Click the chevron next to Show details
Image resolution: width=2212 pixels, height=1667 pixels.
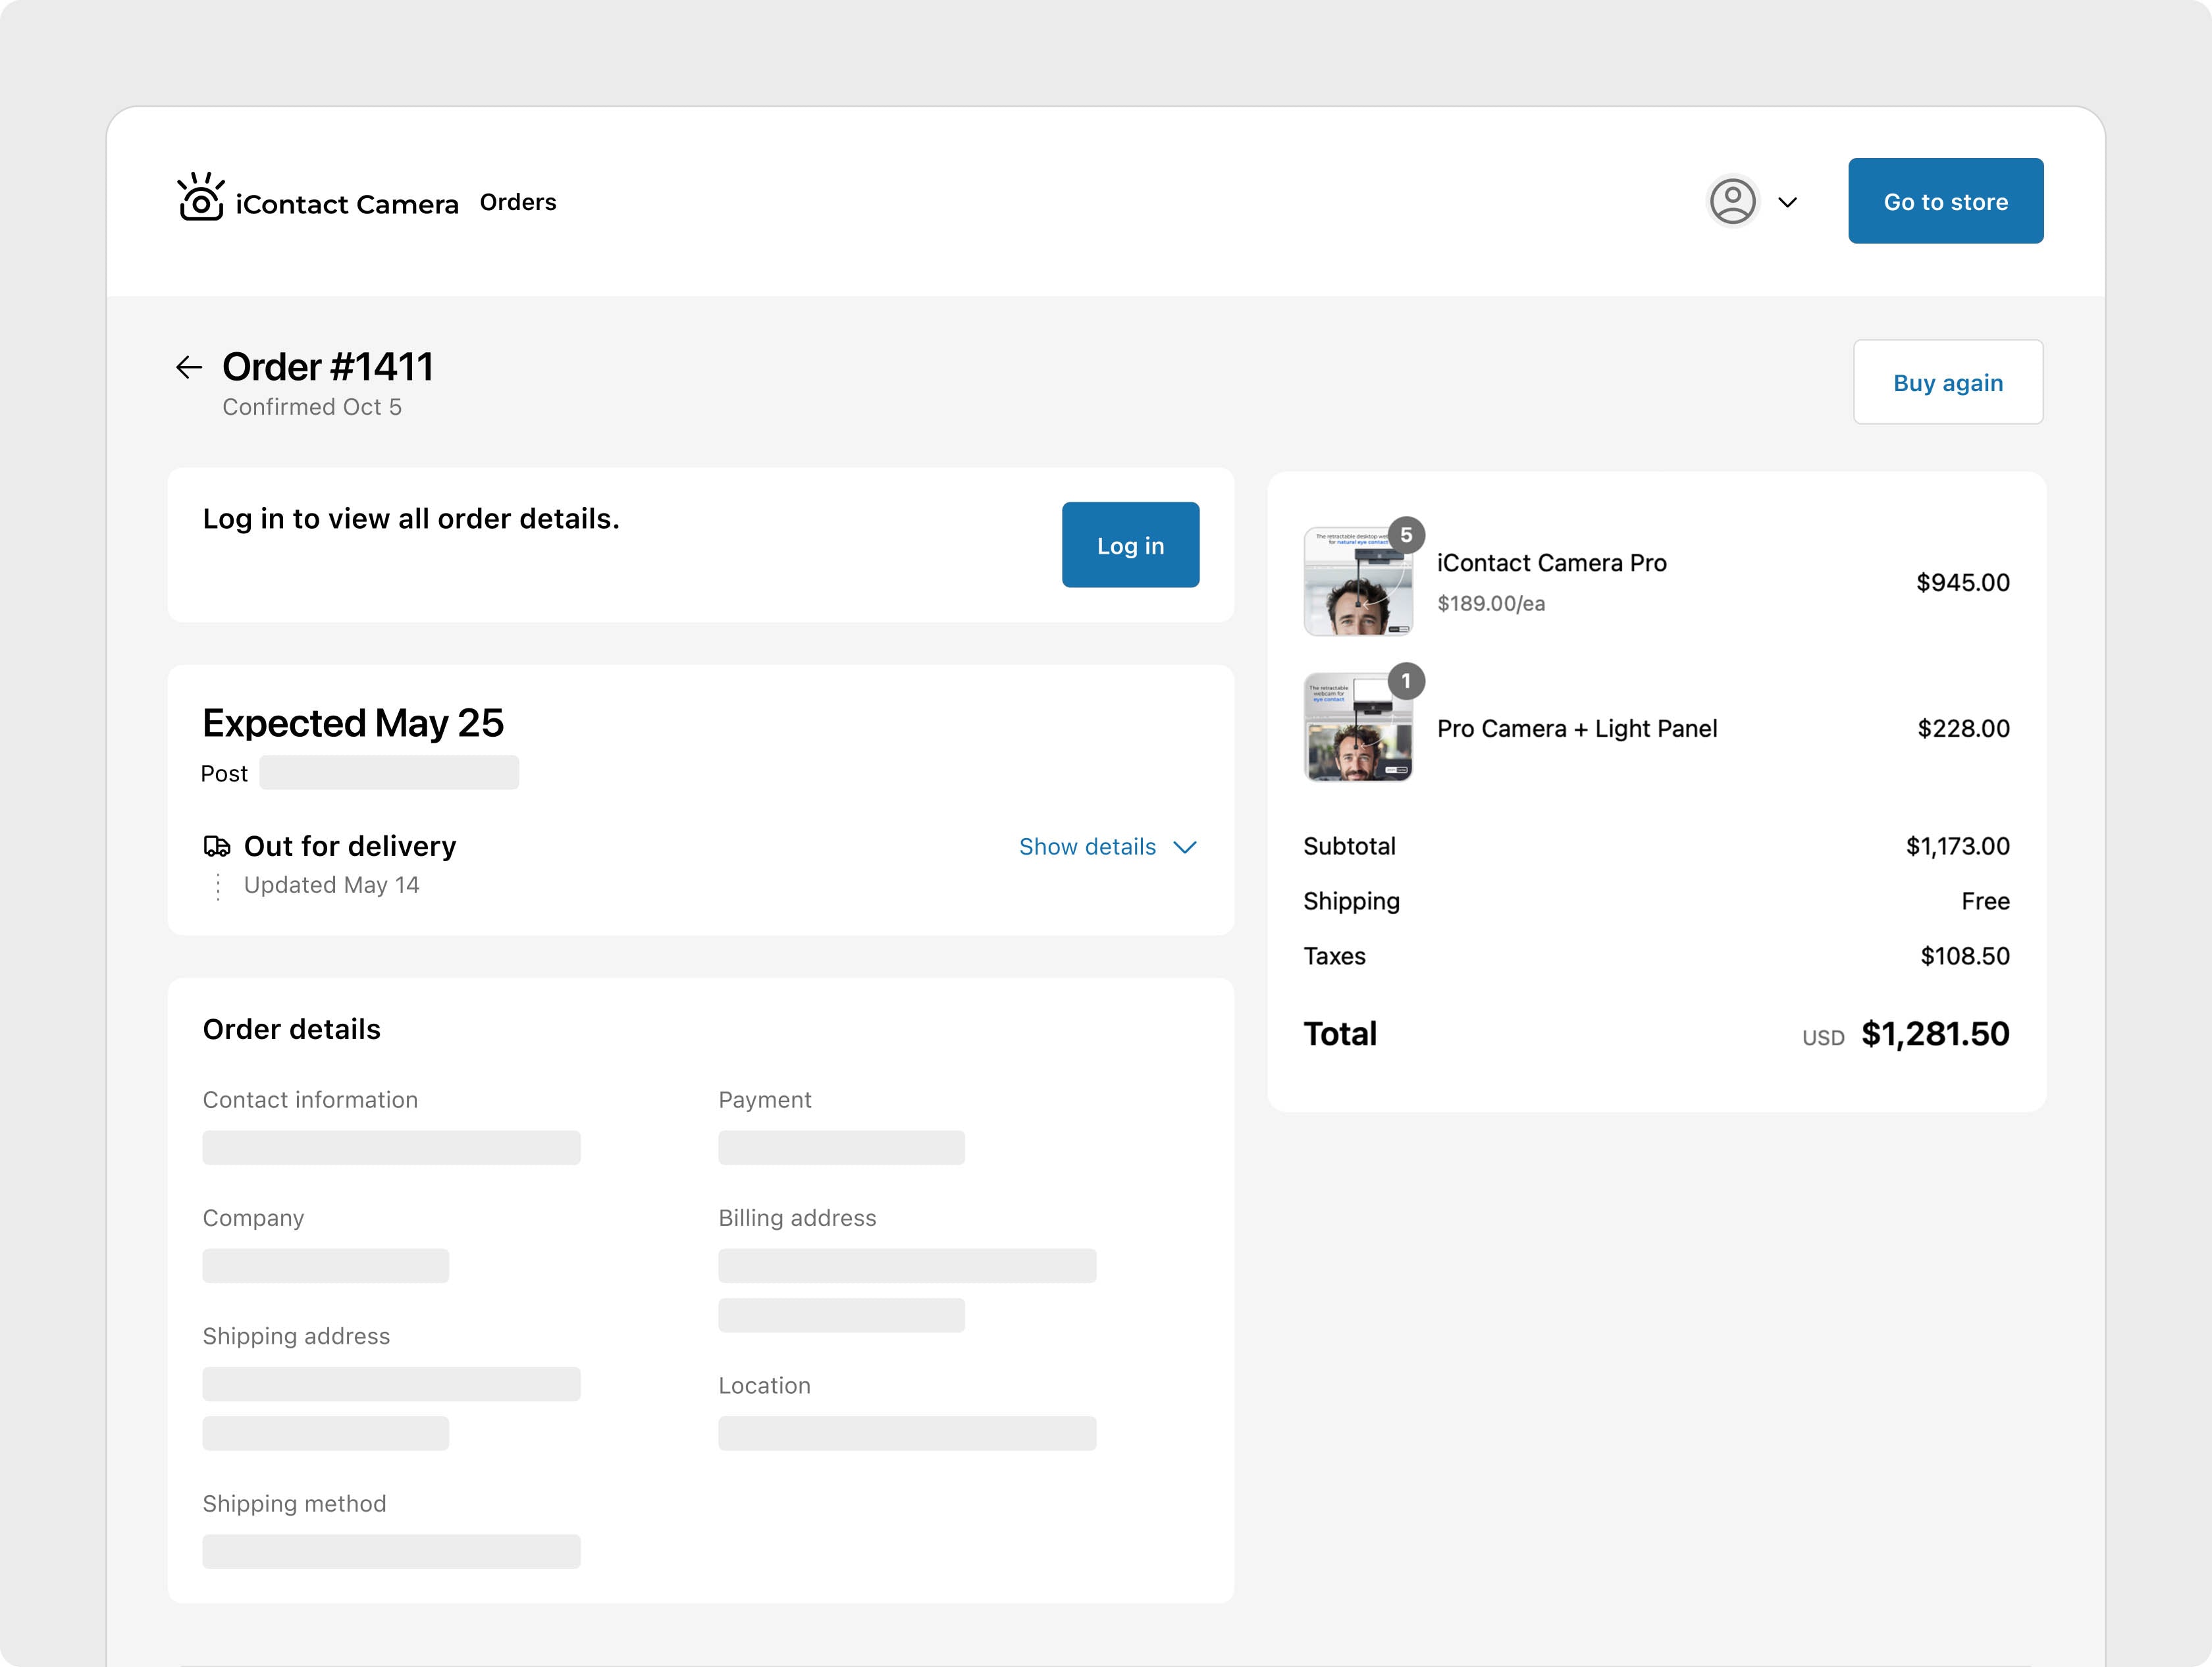click(1185, 847)
